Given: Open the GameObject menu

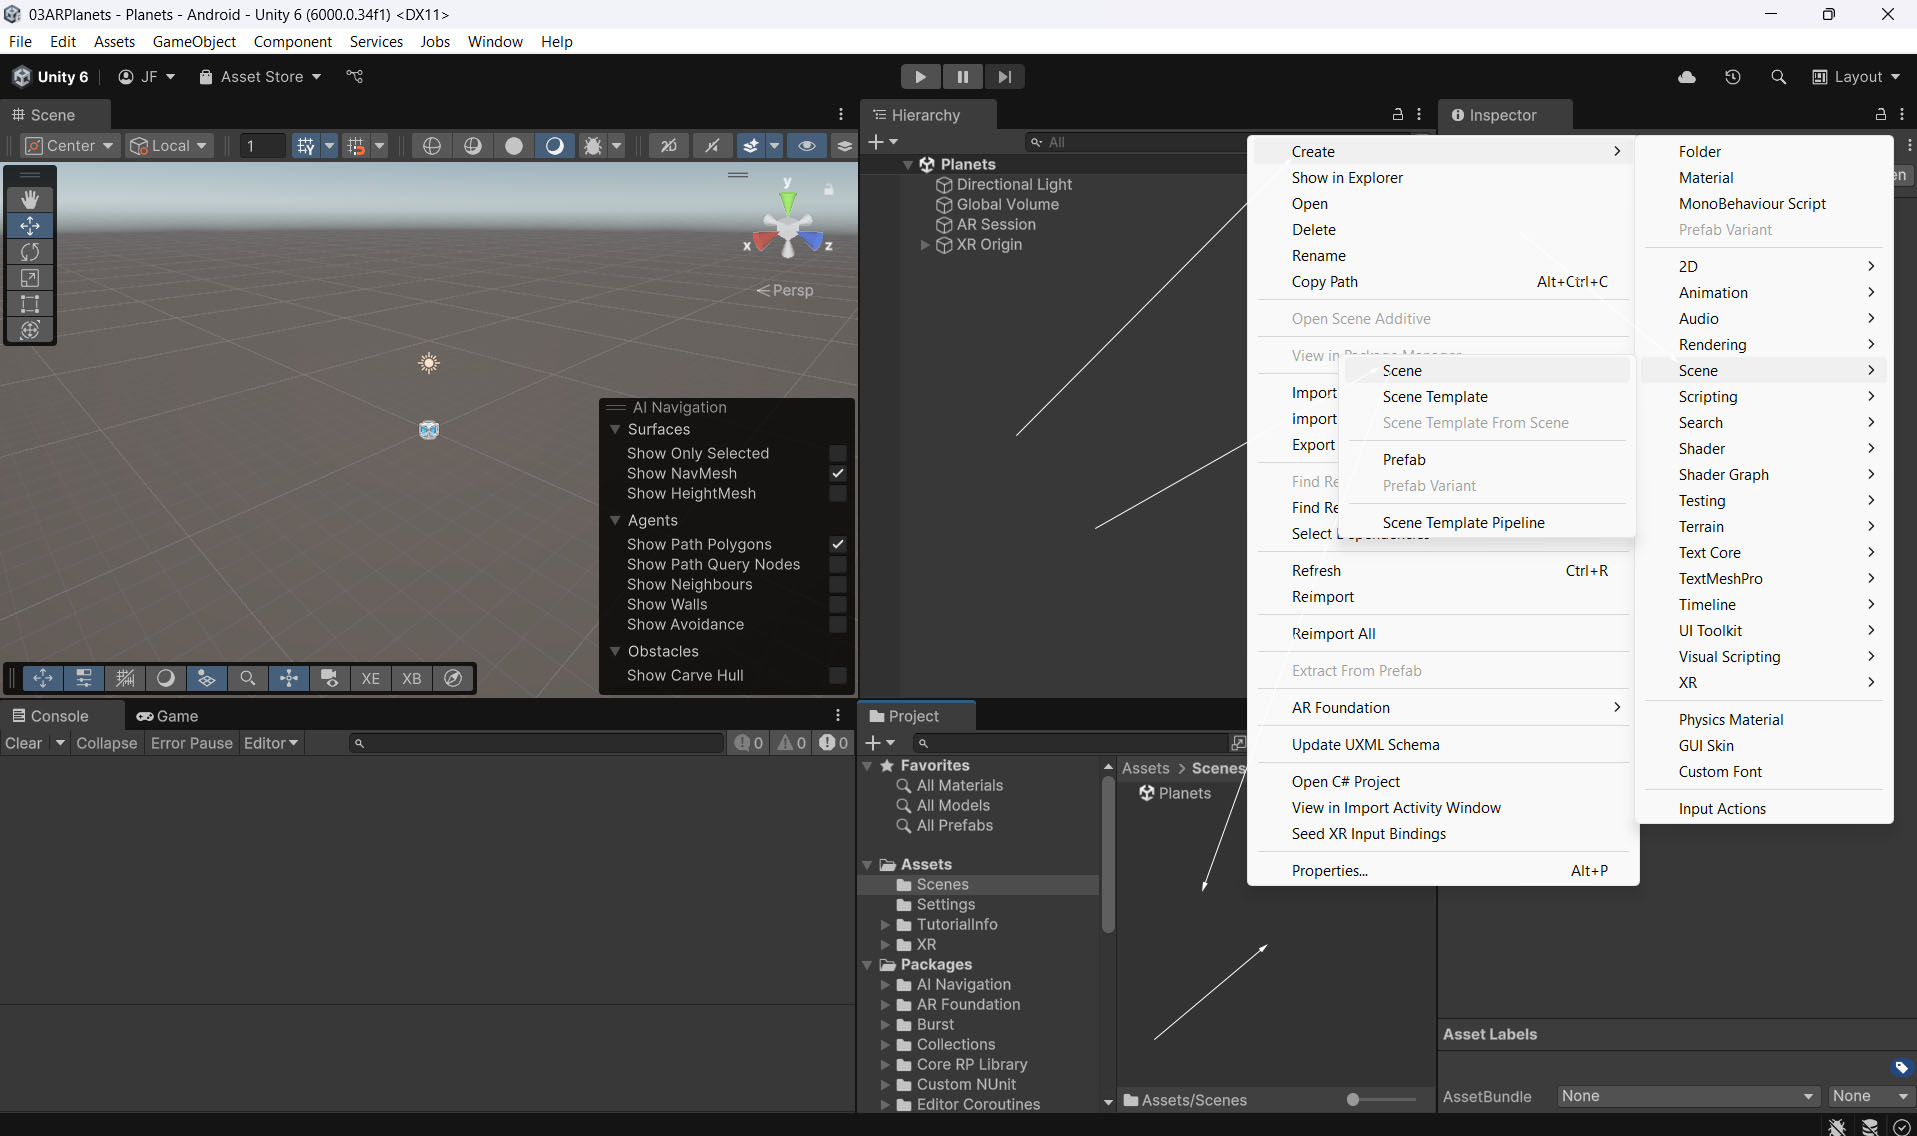Looking at the screenshot, I should pos(194,41).
